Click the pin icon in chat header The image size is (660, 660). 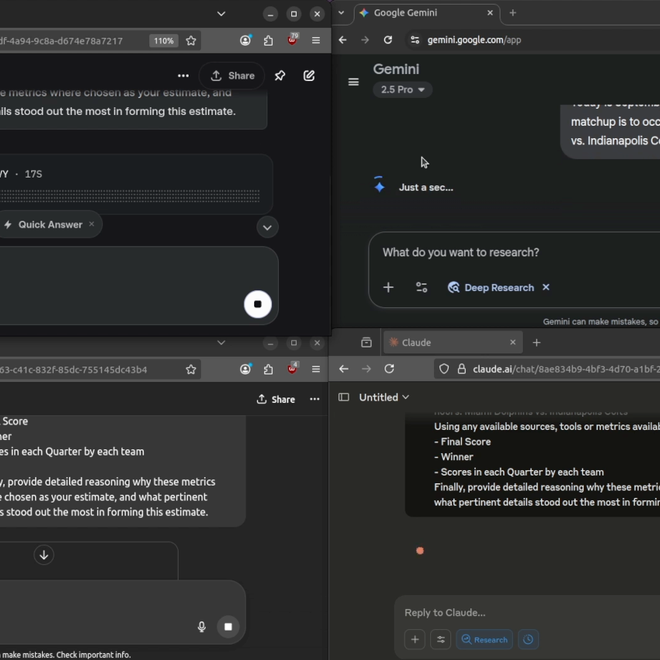pos(280,76)
